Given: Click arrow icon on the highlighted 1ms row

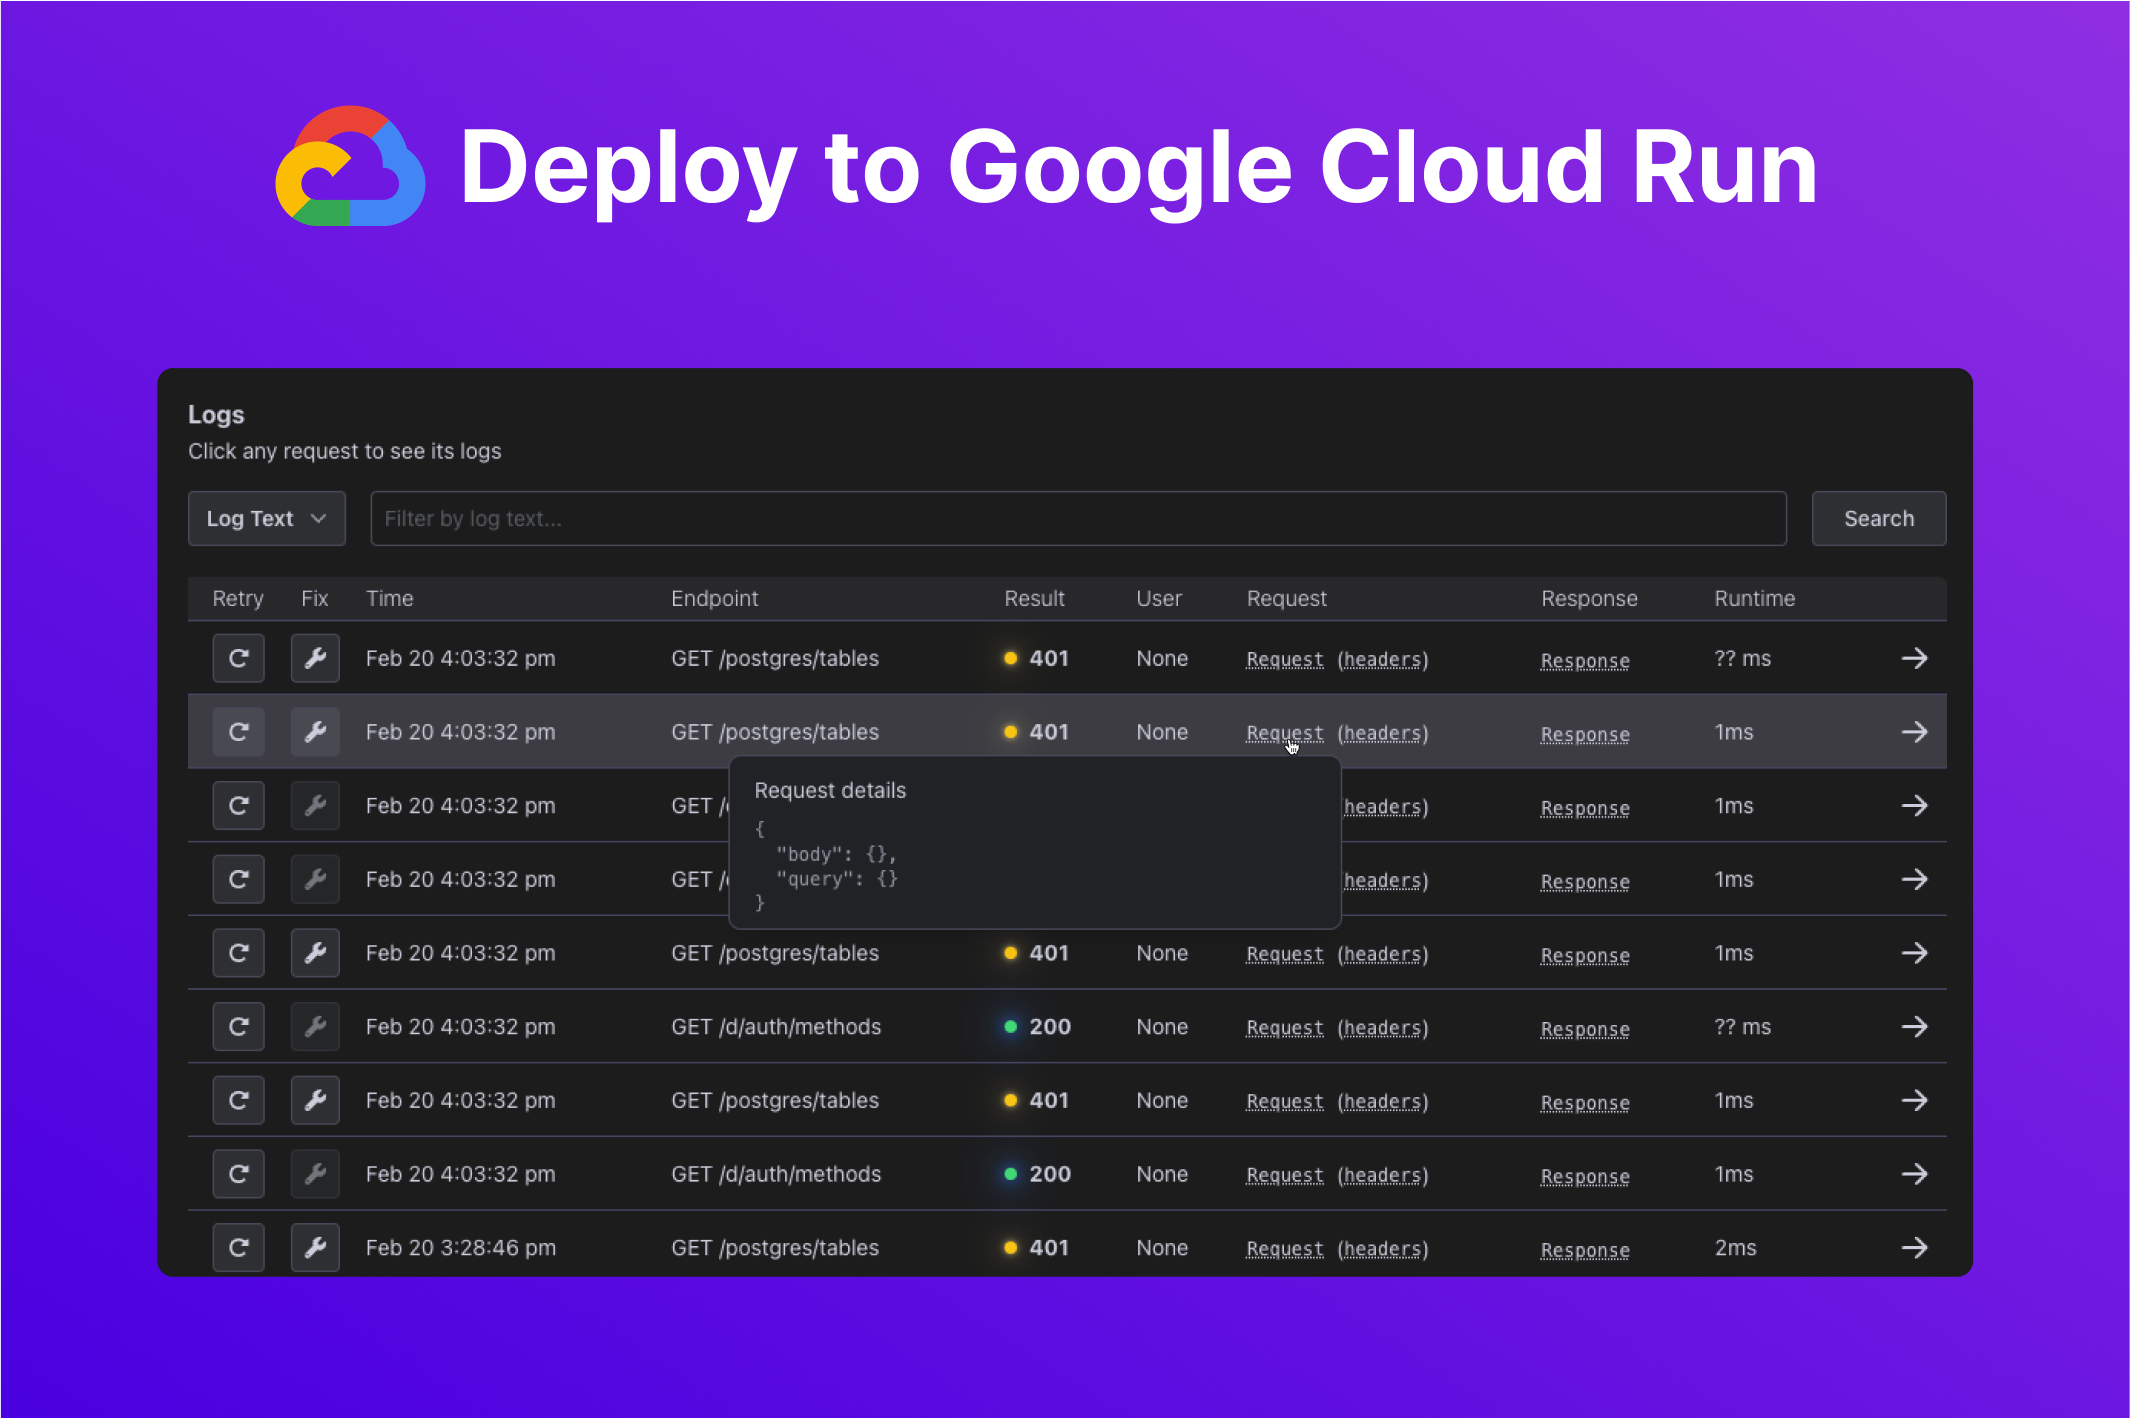Looking at the screenshot, I should point(1914,732).
